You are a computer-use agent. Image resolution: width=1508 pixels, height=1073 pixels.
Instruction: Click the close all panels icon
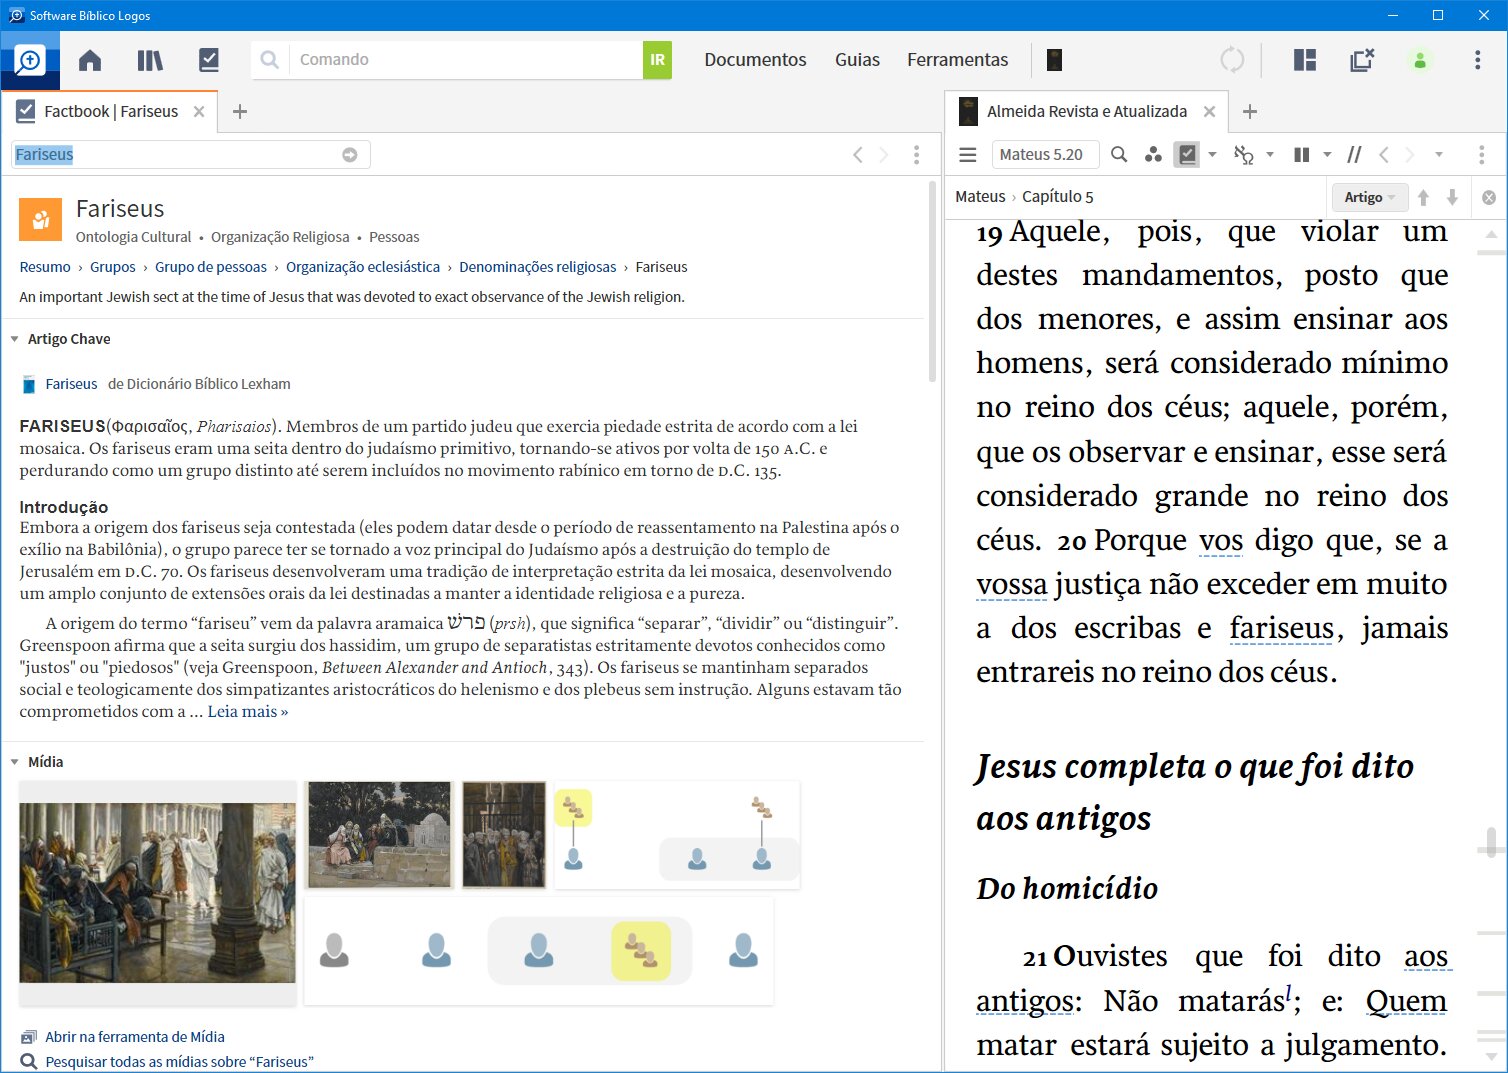pyautogui.click(x=1362, y=60)
